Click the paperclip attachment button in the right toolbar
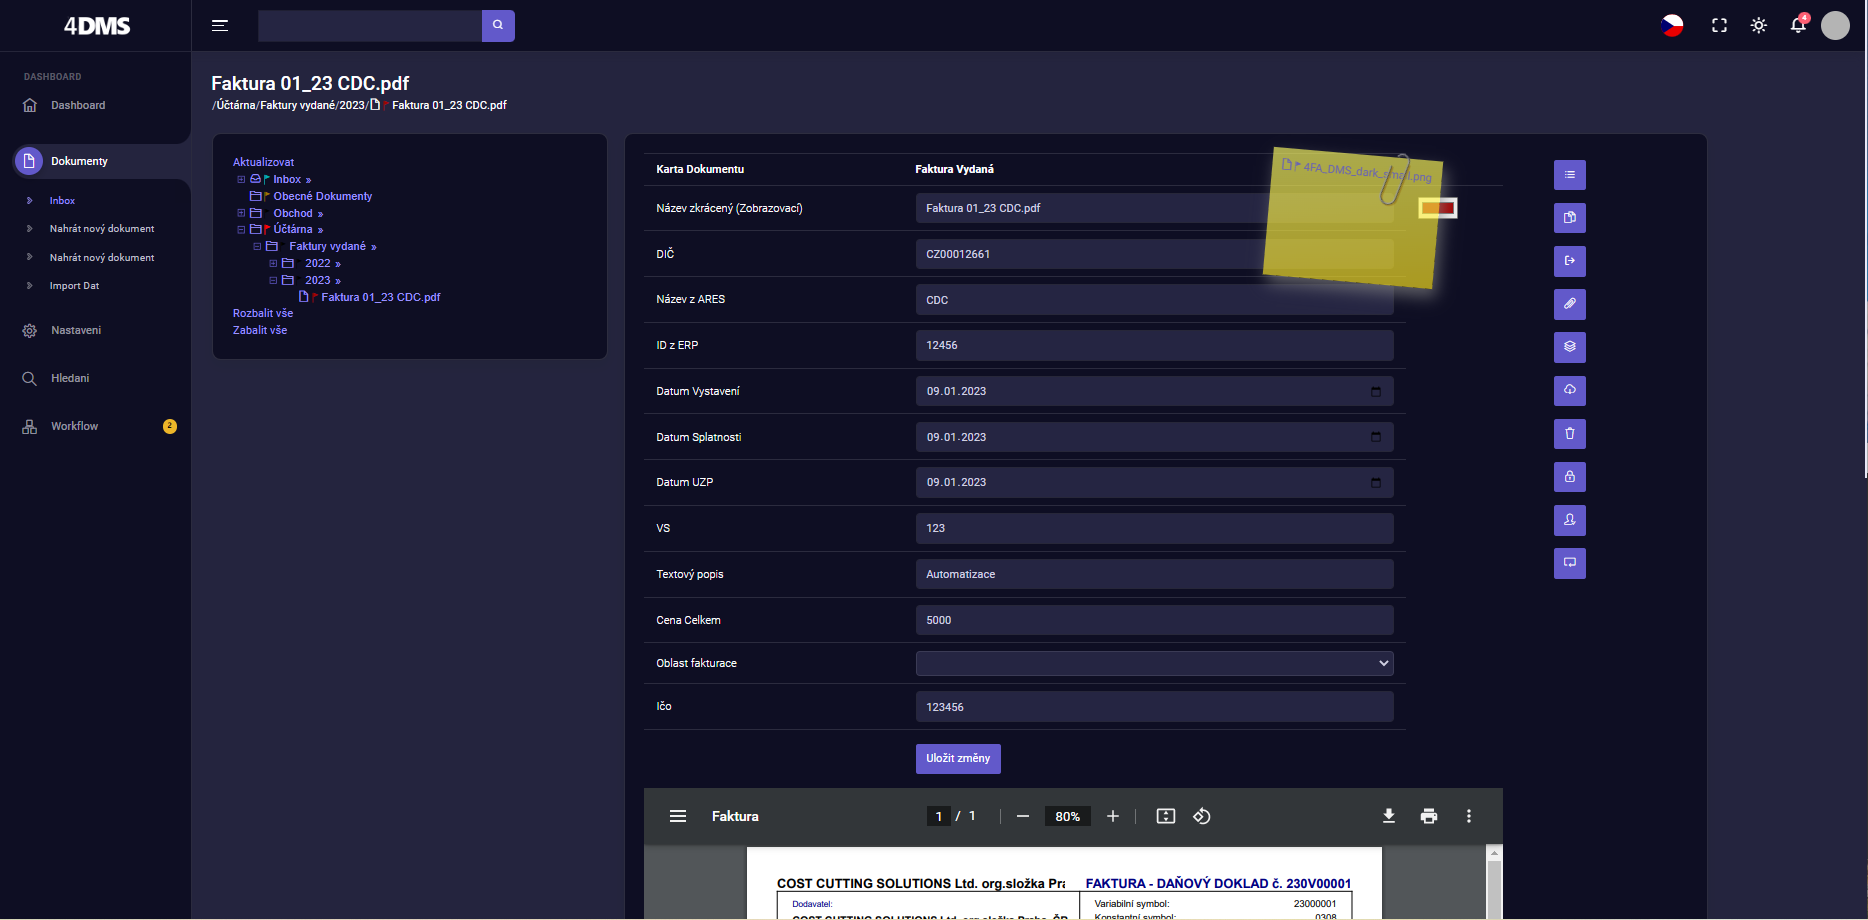 click(1569, 304)
